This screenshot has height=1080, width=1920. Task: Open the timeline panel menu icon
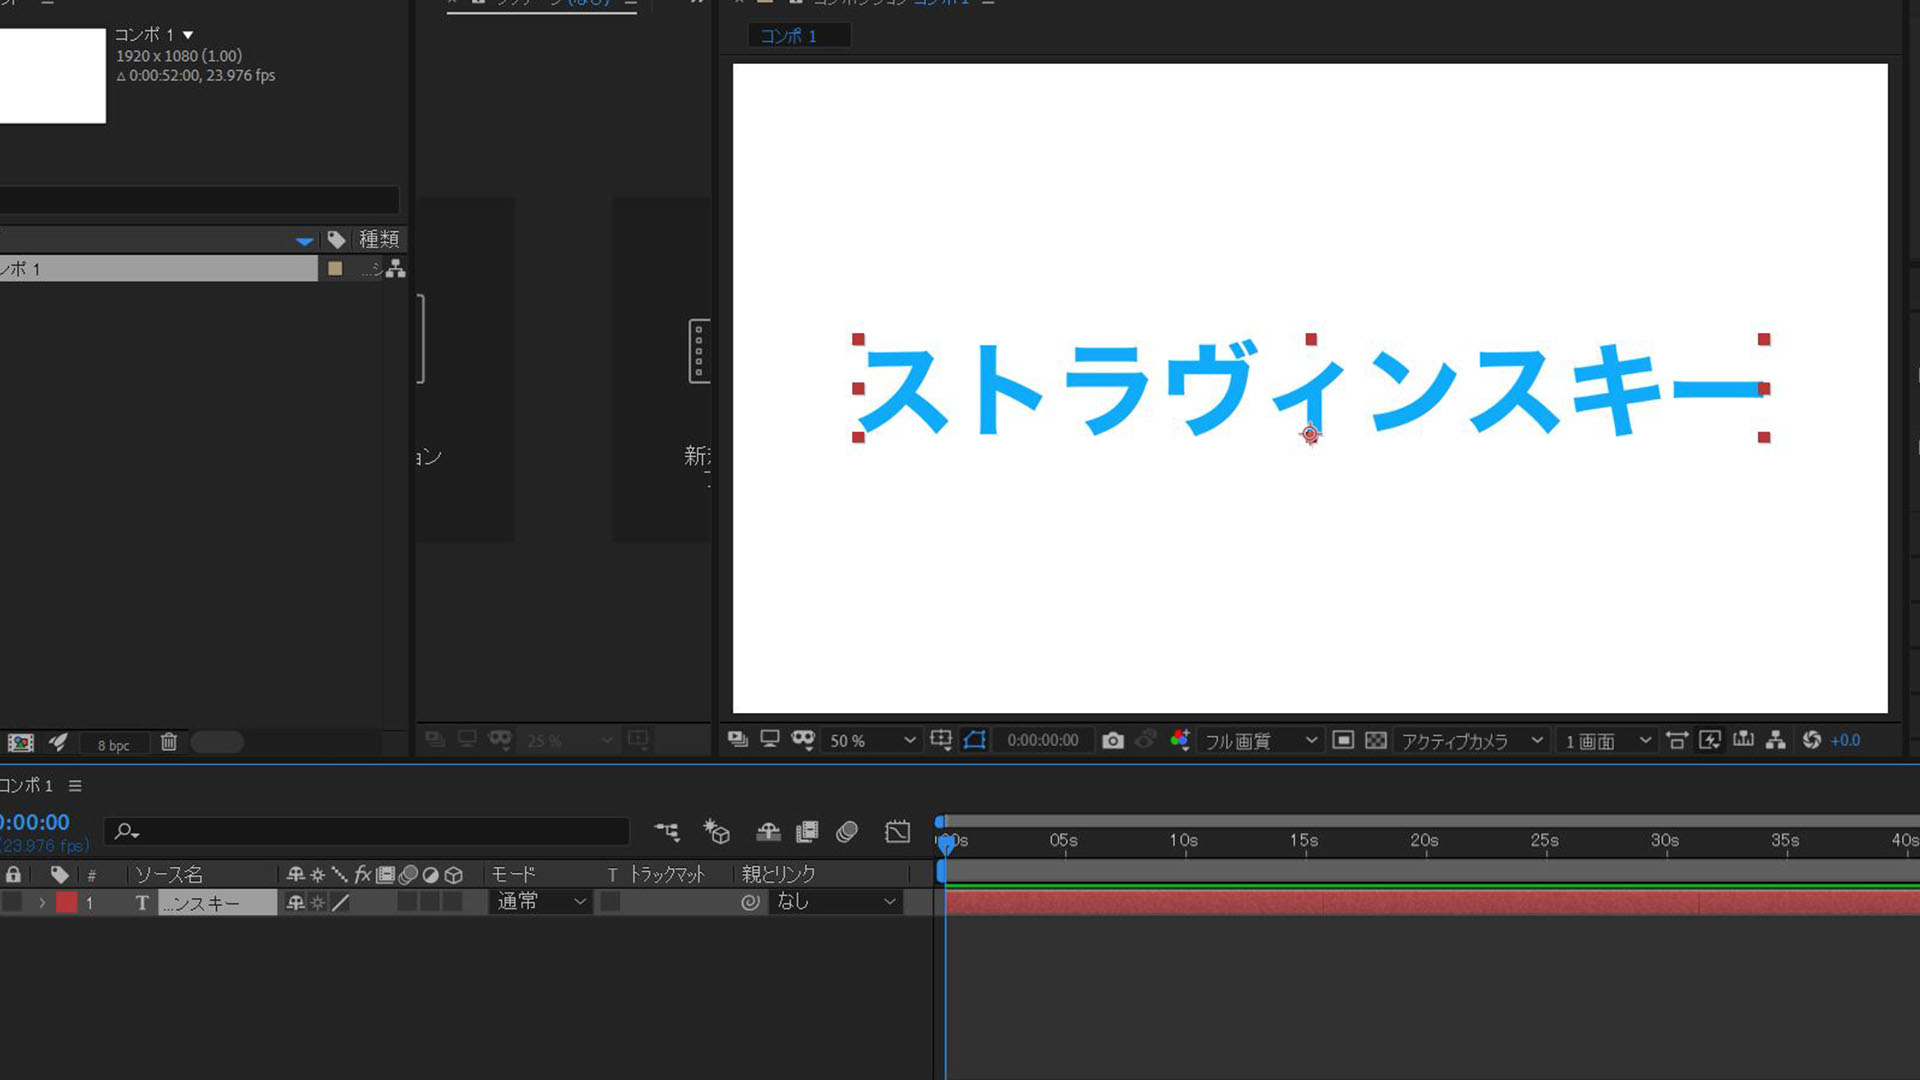[75, 786]
